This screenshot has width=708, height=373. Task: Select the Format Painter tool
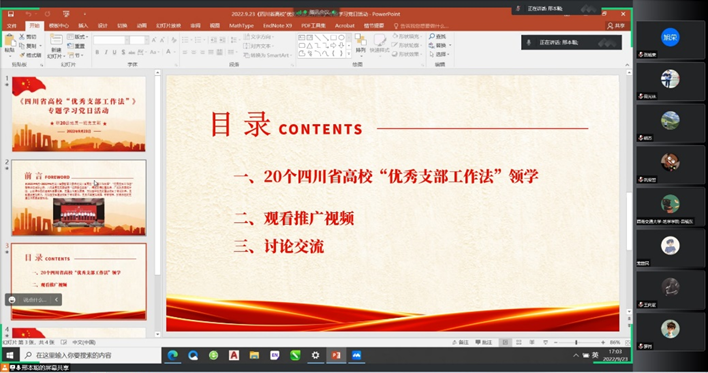(x=30, y=55)
